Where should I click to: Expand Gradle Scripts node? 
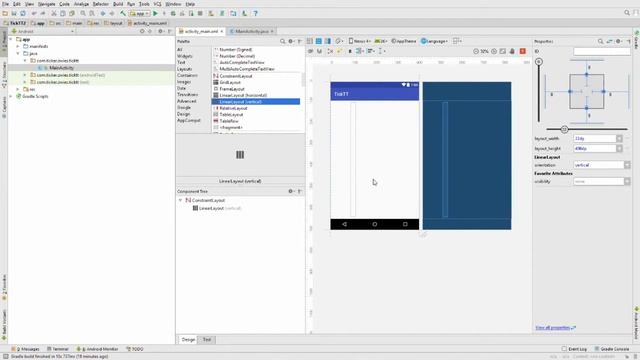pyautogui.click(x=11, y=96)
